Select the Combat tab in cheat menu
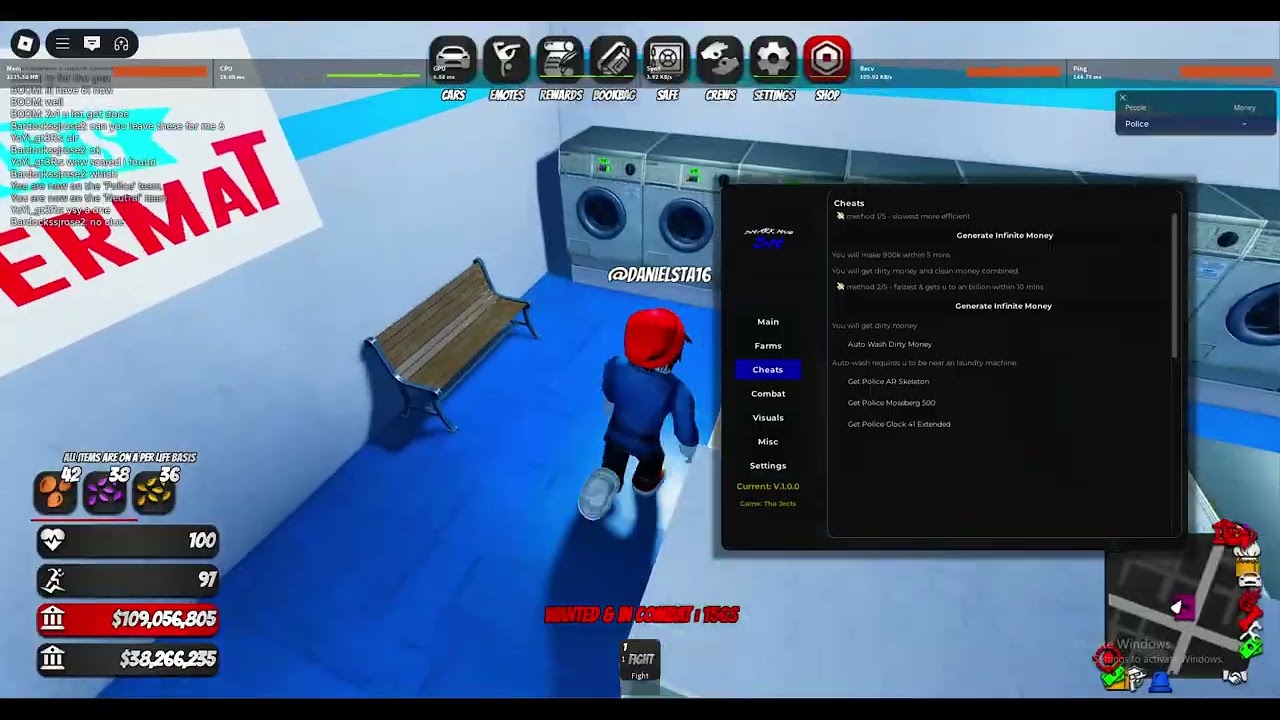 click(768, 394)
